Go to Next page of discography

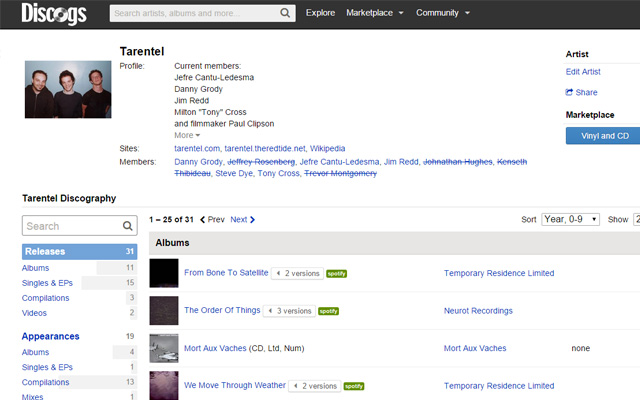(242, 220)
